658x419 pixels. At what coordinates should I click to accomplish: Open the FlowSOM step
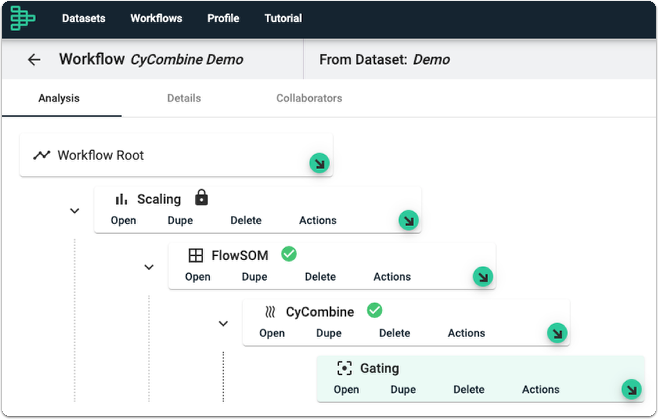click(198, 277)
